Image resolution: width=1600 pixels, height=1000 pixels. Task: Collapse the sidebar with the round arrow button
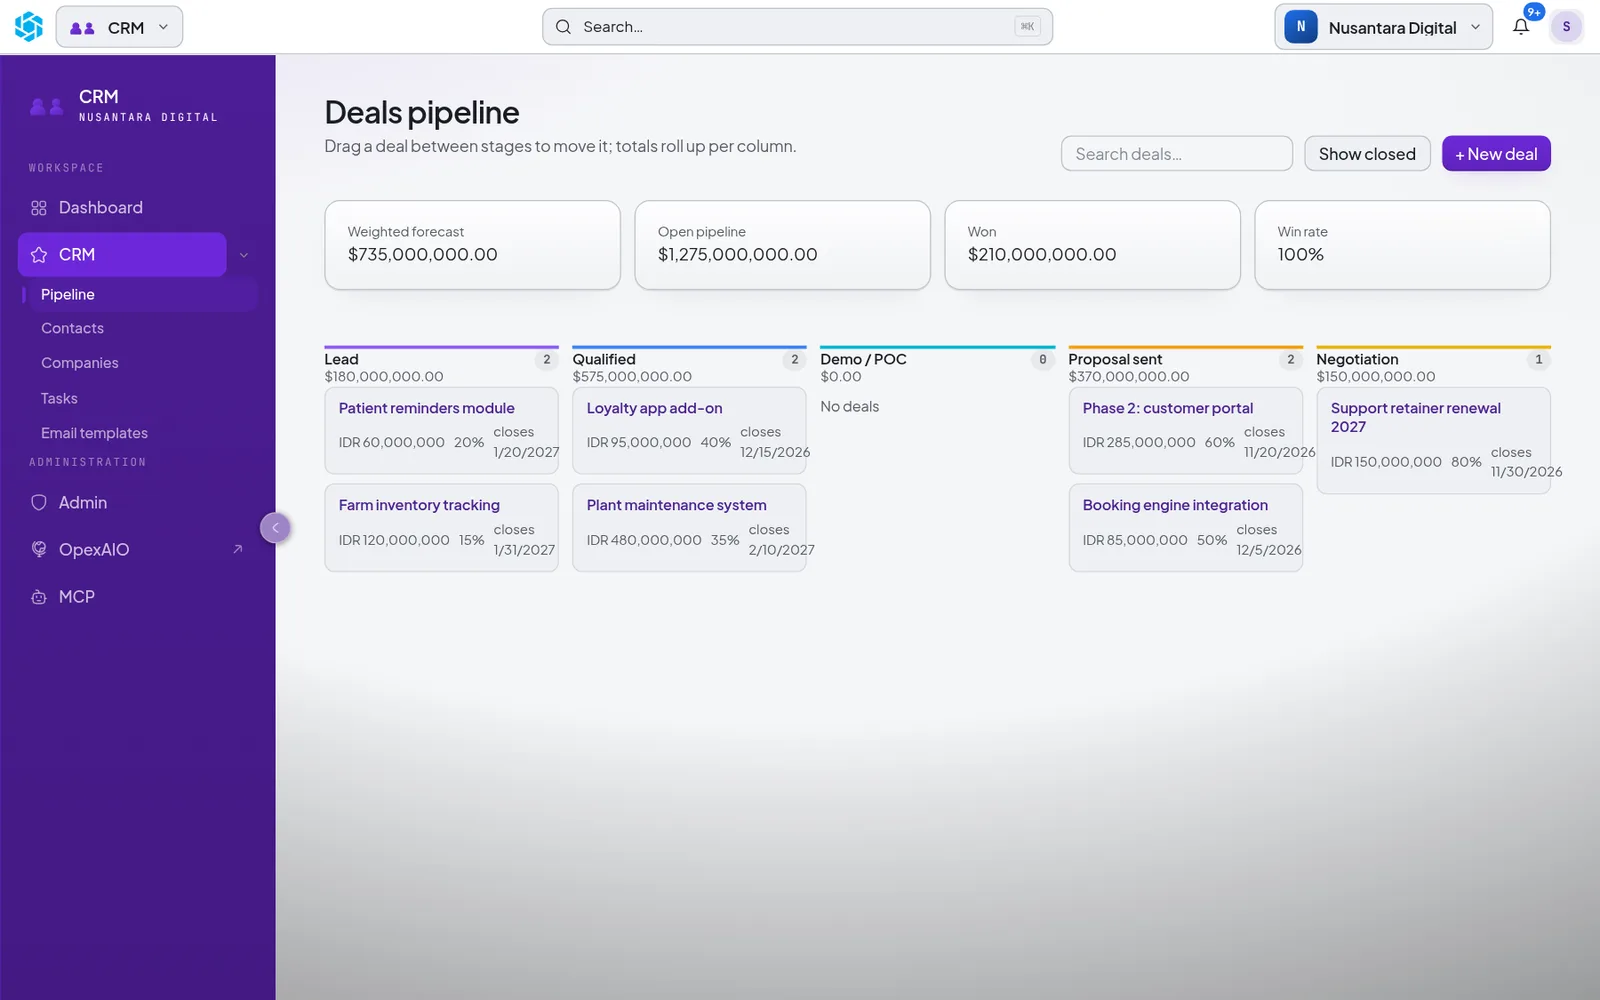click(275, 528)
